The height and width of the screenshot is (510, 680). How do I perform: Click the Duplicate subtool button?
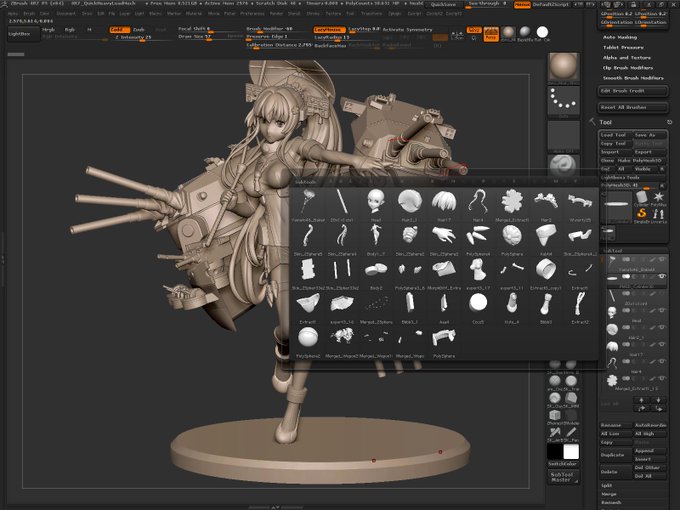coord(616,455)
